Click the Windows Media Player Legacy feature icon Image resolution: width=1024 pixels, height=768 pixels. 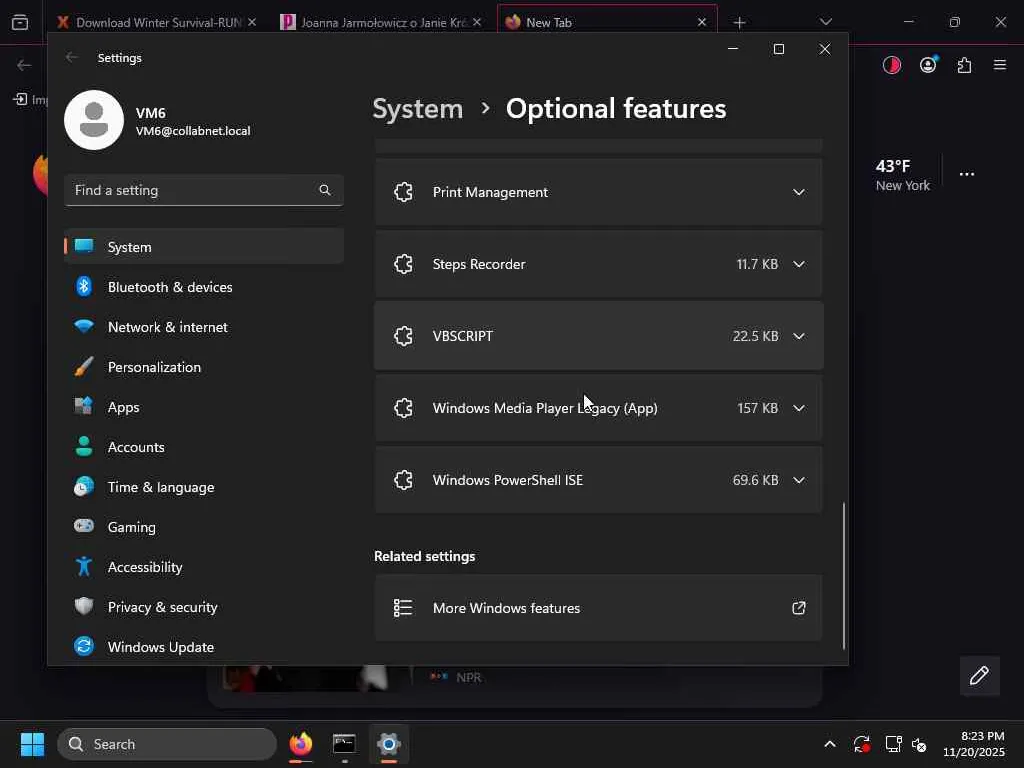click(x=404, y=408)
